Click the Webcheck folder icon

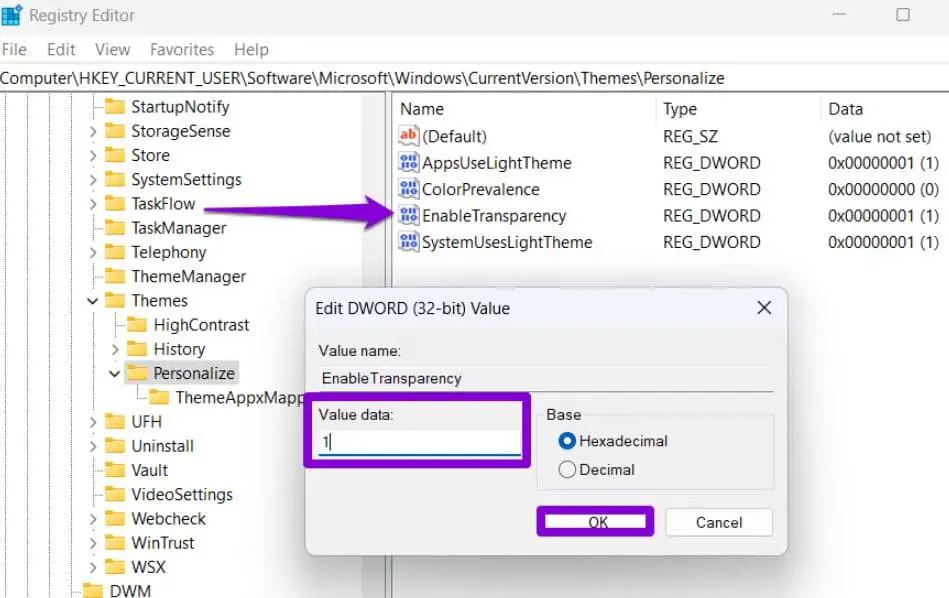coord(114,518)
